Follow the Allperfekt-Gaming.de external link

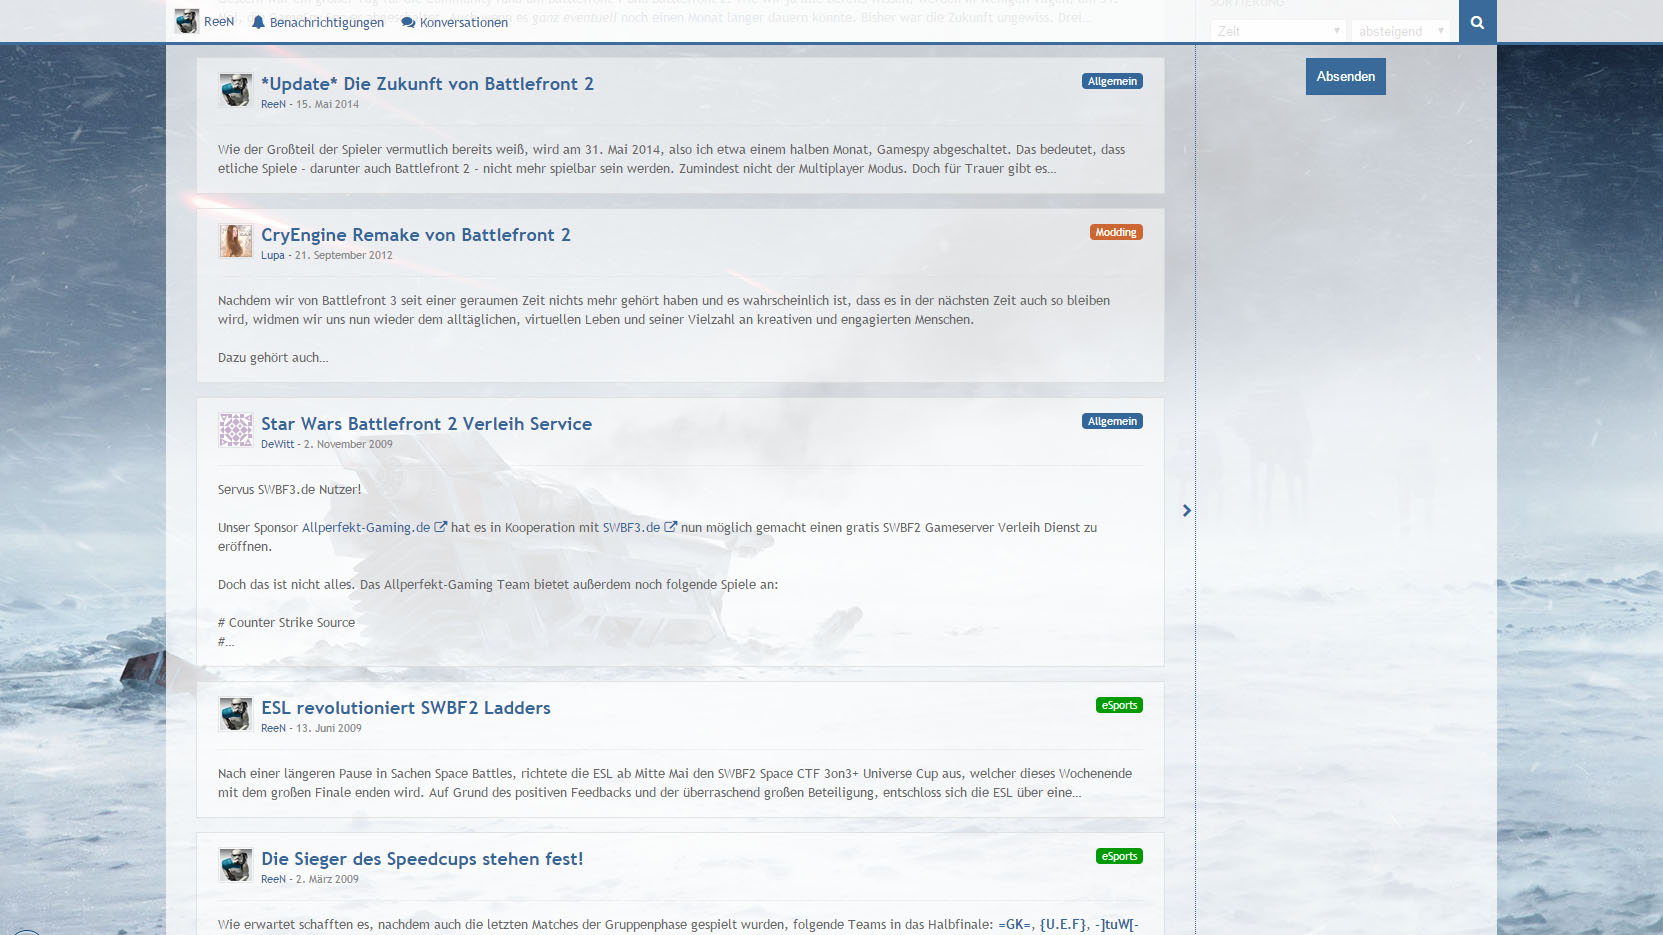tap(374, 527)
